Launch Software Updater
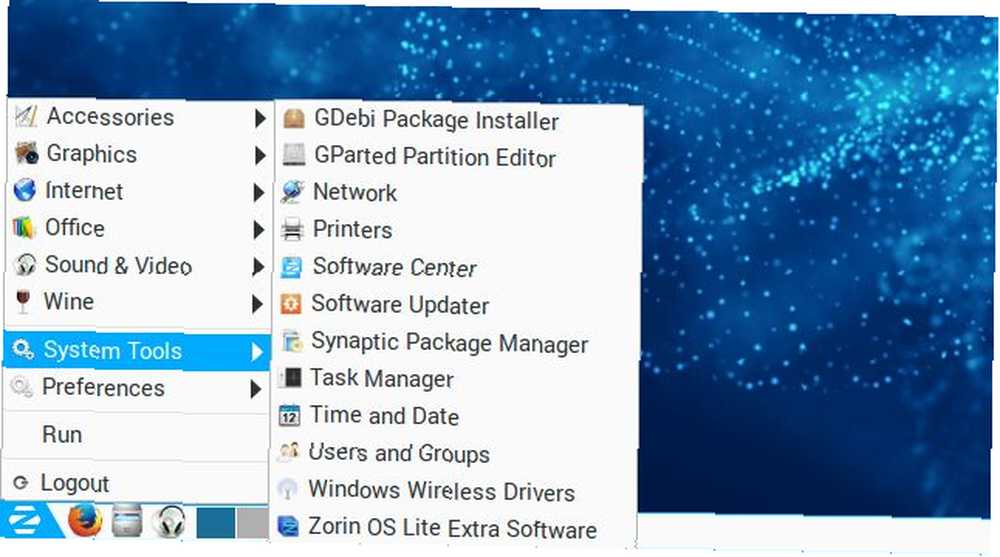 click(x=455, y=304)
